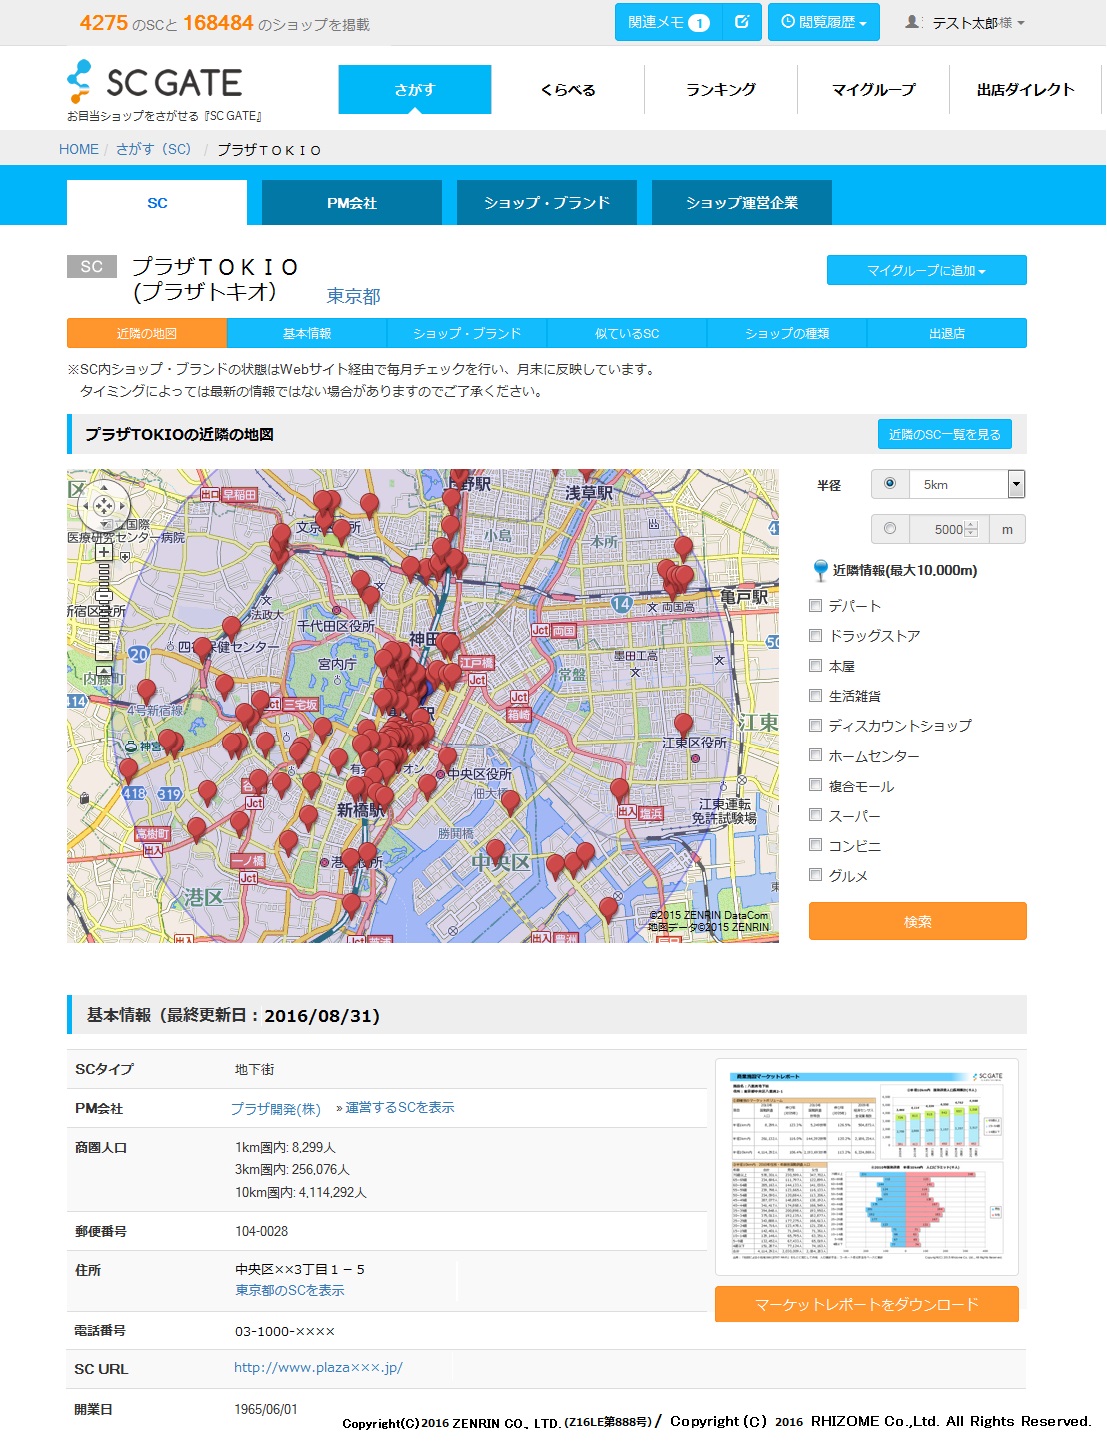Click the blue pin icon beside 近隣情報
This screenshot has width=1107, height=1450.
[820, 570]
